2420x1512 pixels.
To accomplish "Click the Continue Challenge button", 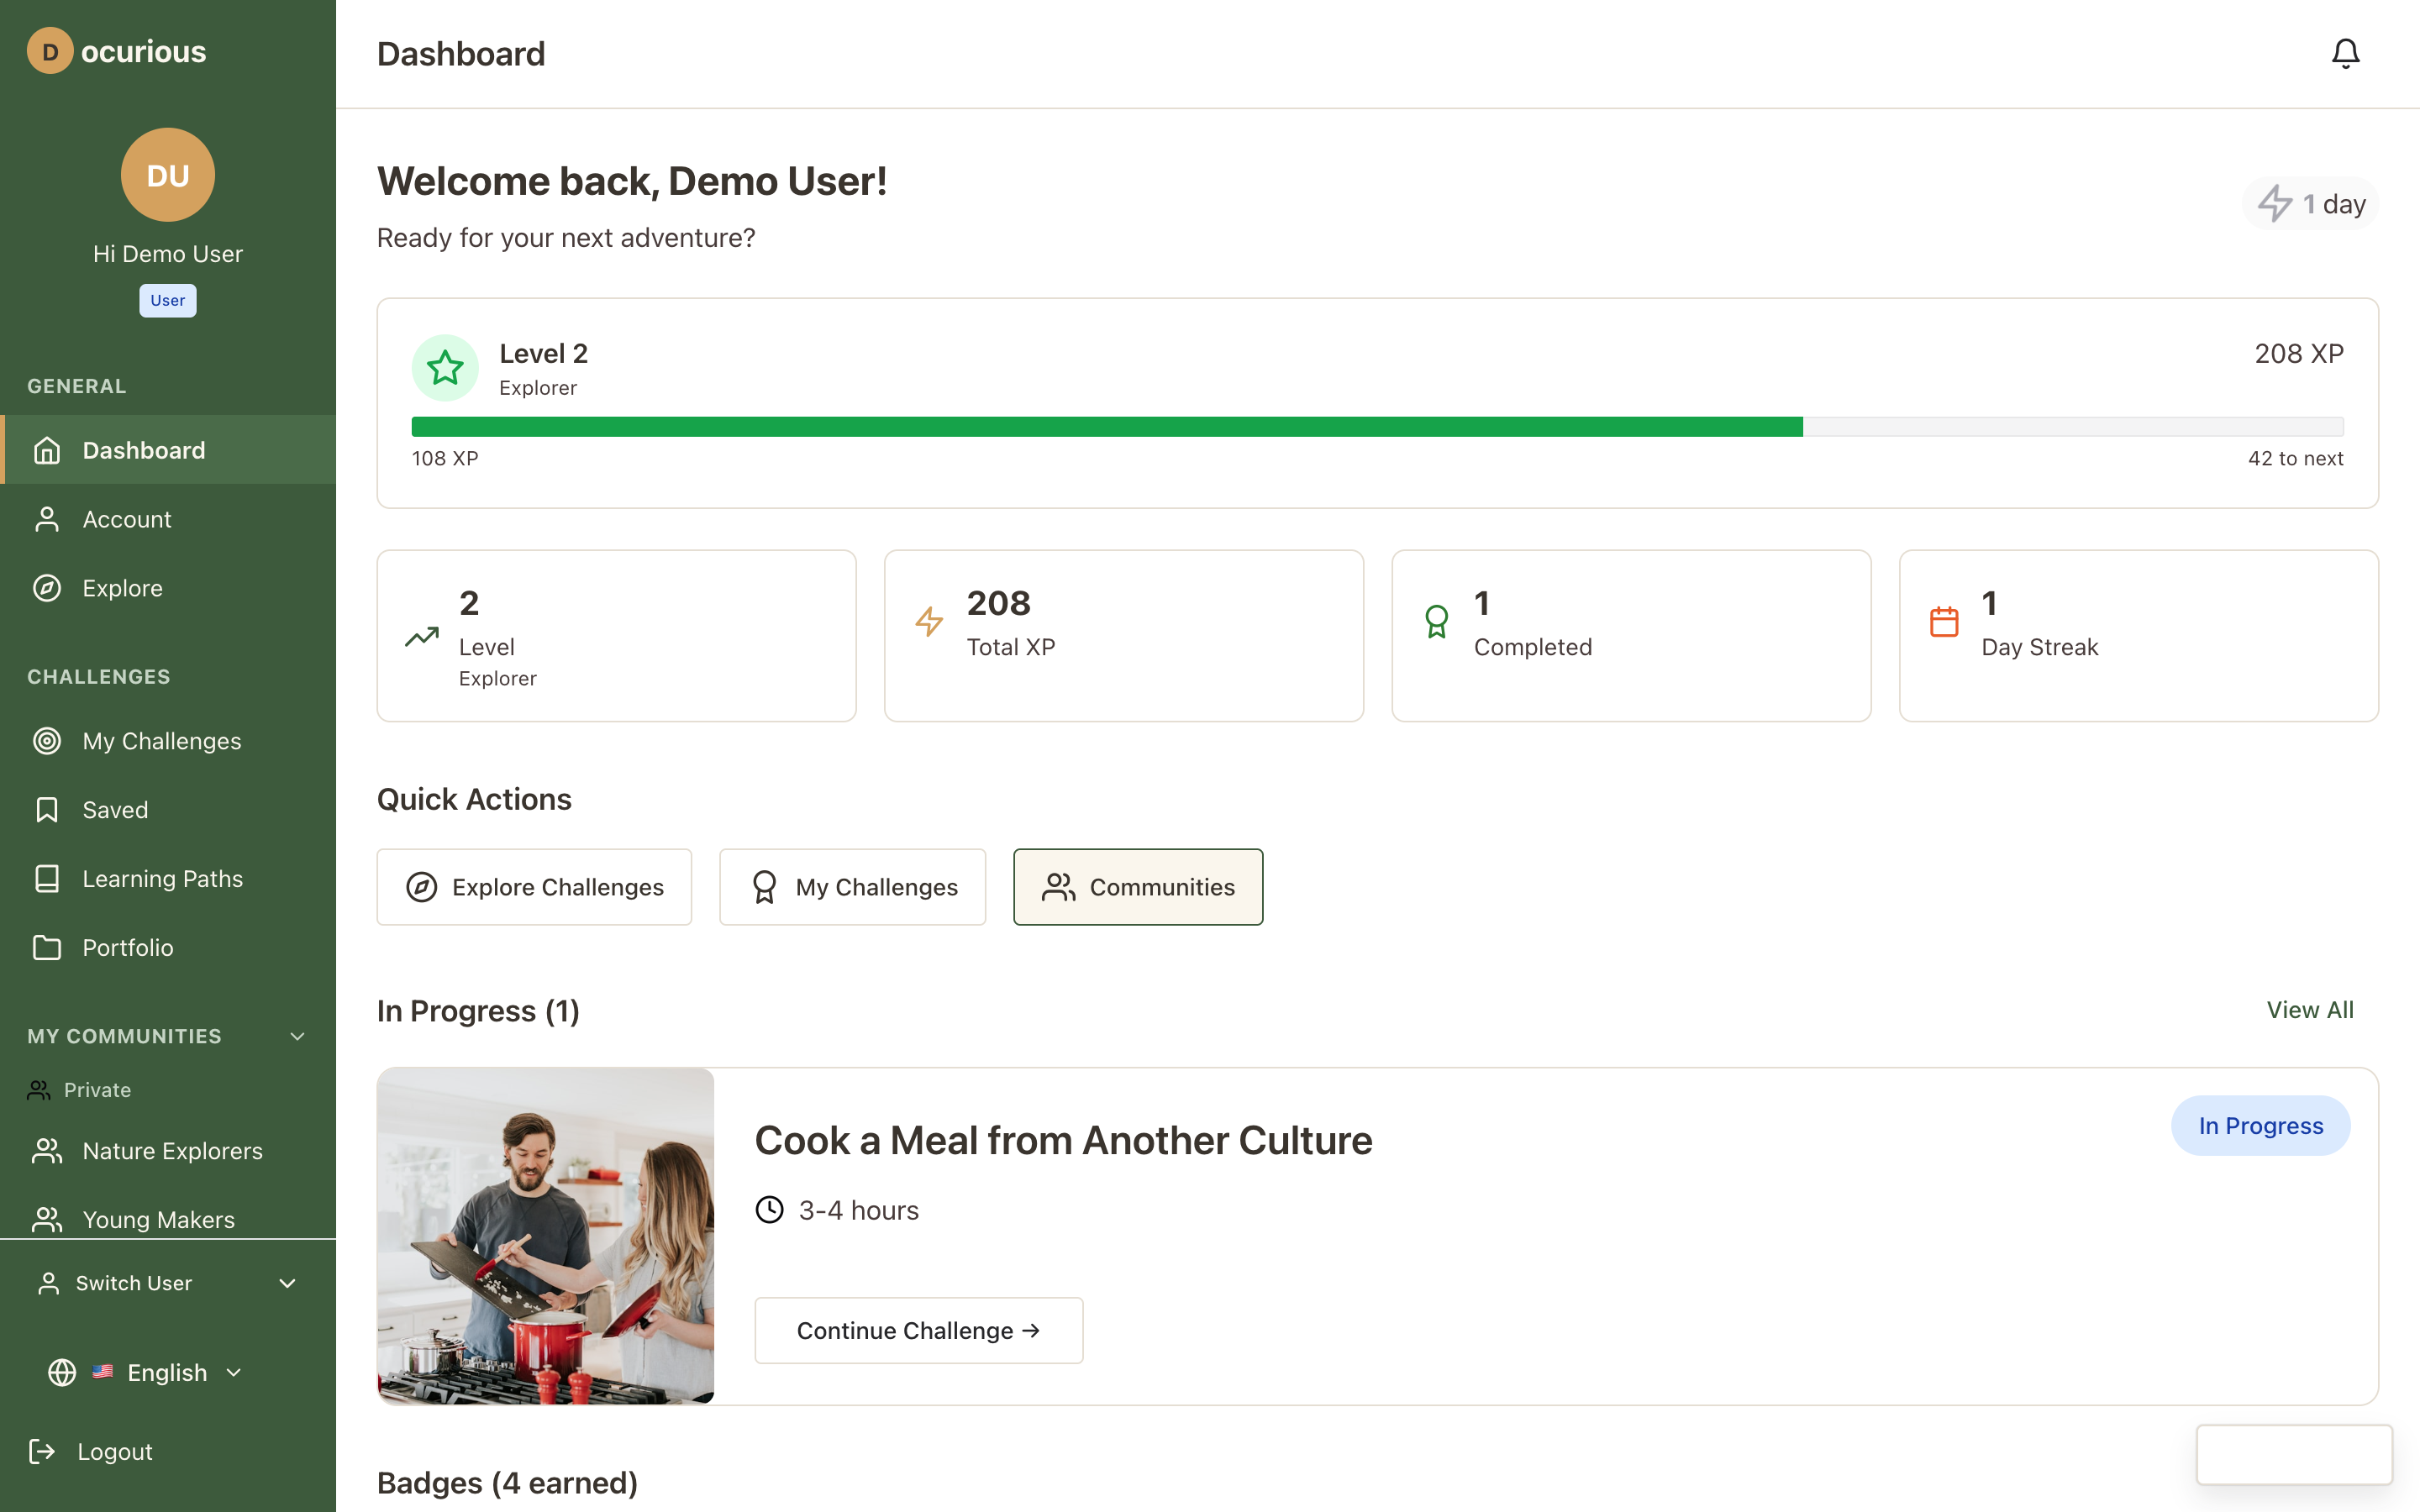I will 918,1330.
